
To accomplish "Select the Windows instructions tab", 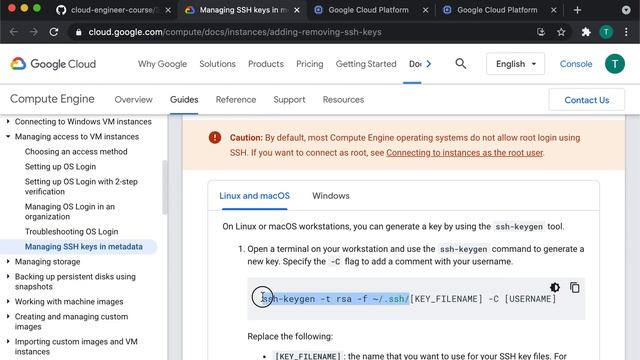I will tap(331, 196).
